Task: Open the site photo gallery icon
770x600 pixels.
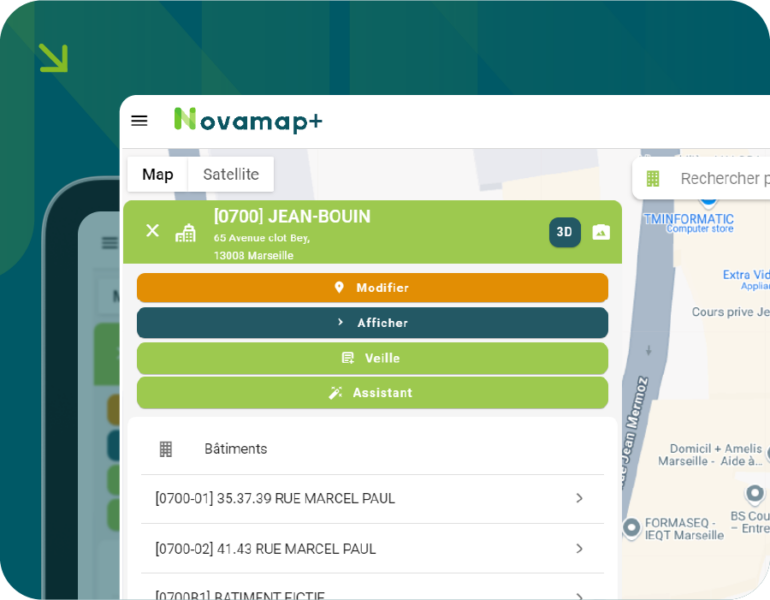Action: point(601,232)
